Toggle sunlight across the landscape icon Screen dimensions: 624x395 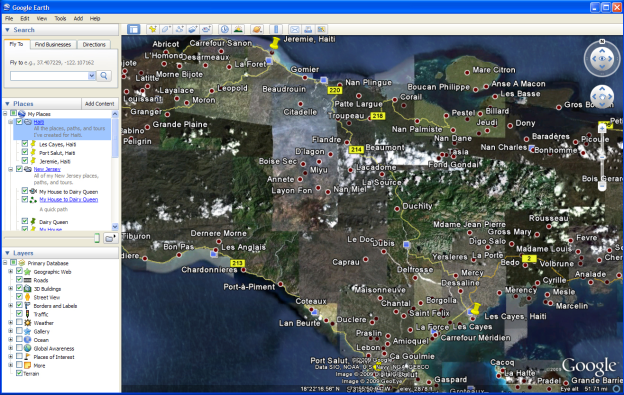pos(238,29)
